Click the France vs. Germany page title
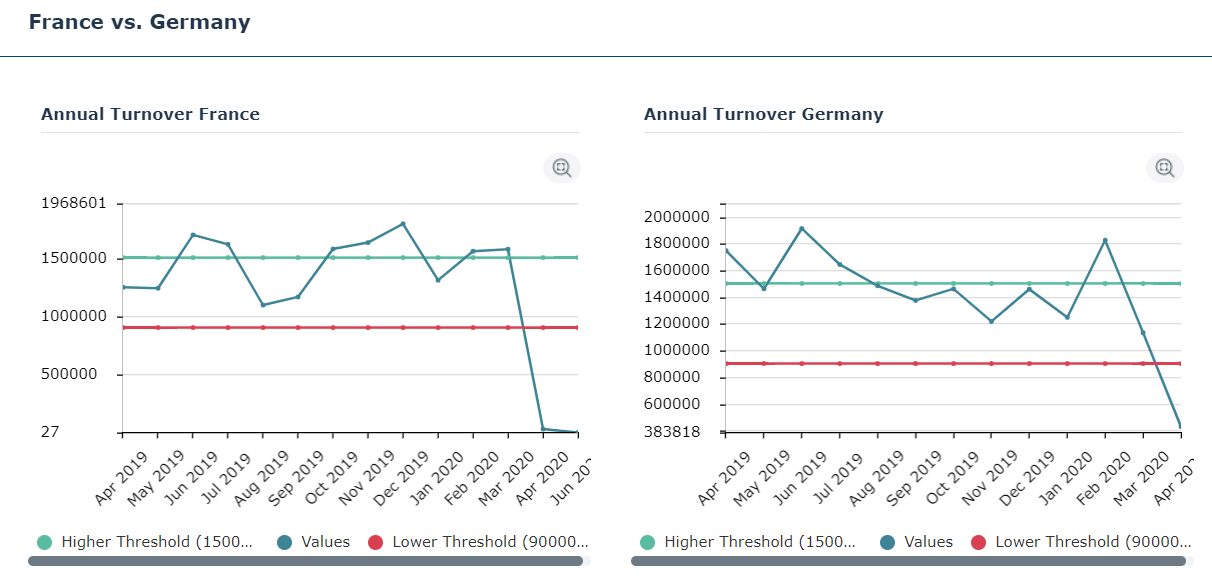 point(140,22)
